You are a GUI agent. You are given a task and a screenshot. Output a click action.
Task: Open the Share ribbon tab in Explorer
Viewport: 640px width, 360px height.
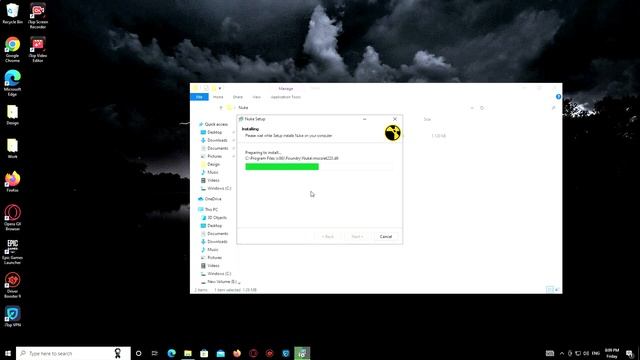coord(238,97)
